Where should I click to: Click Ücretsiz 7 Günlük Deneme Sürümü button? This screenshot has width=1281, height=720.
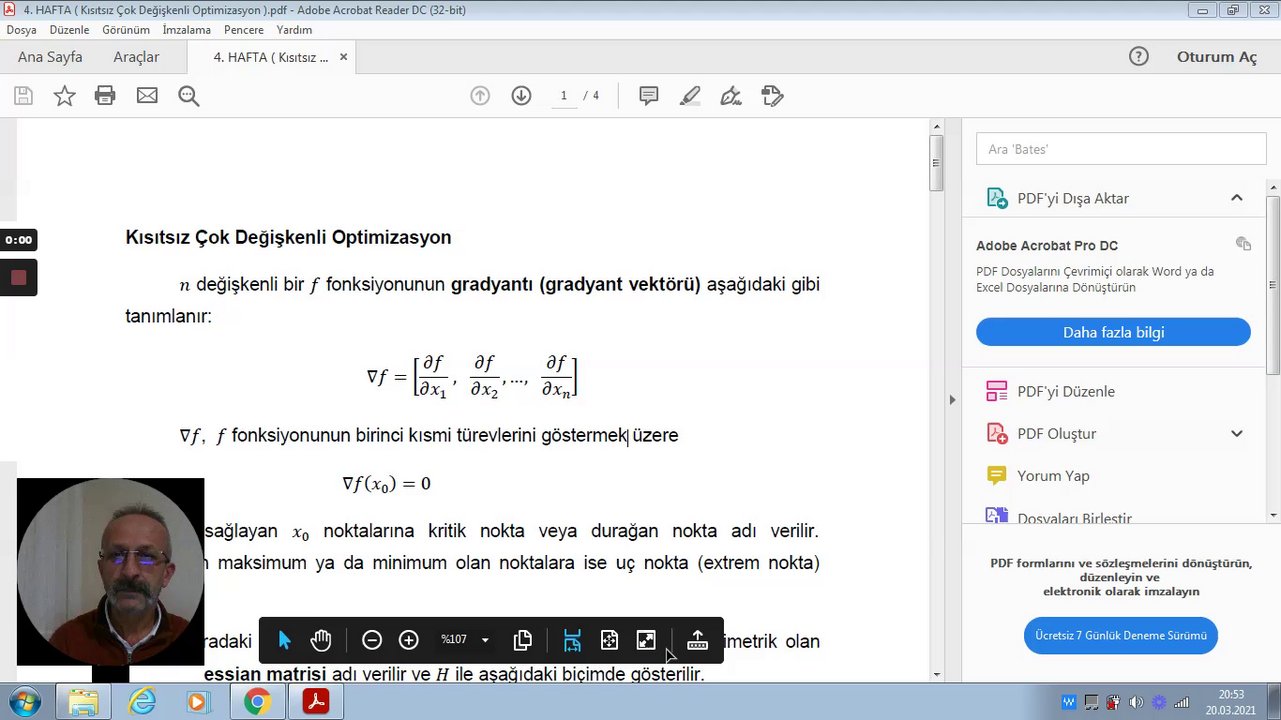coord(1121,635)
